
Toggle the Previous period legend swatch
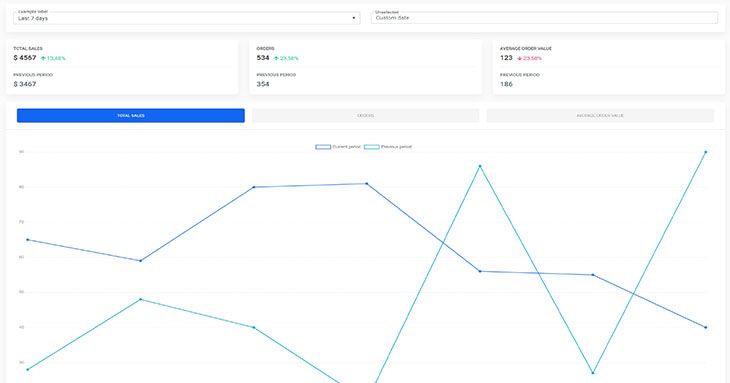pos(372,147)
